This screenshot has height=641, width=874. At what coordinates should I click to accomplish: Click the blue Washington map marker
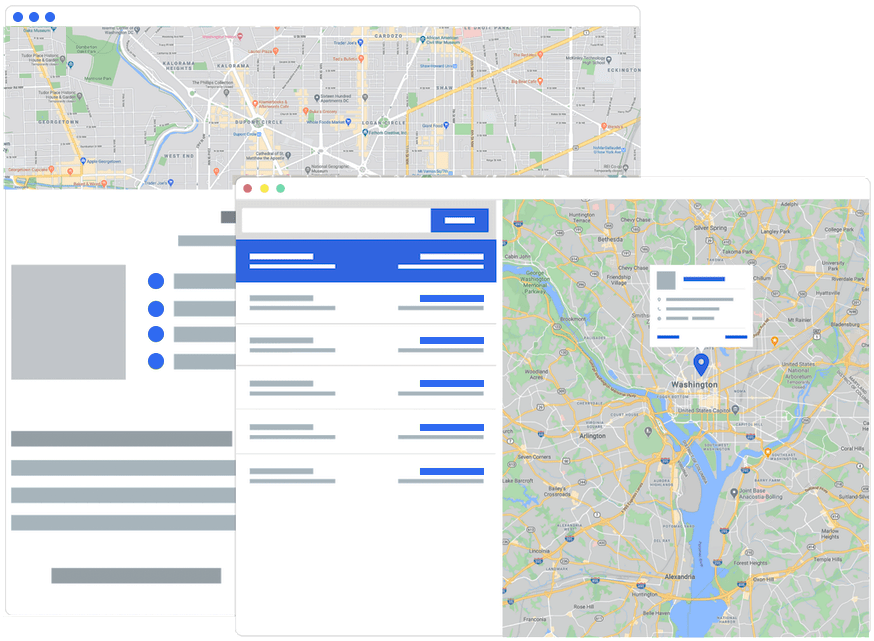702,363
